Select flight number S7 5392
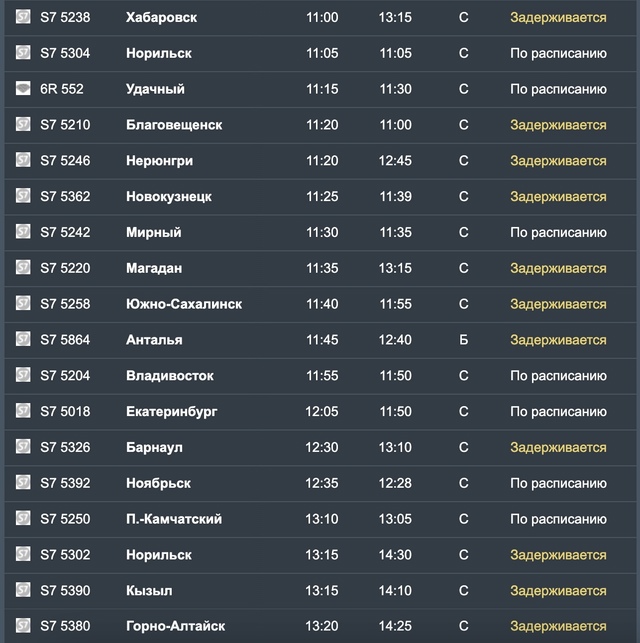This screenshot has height=643, width=640. (x=65, y=483)
